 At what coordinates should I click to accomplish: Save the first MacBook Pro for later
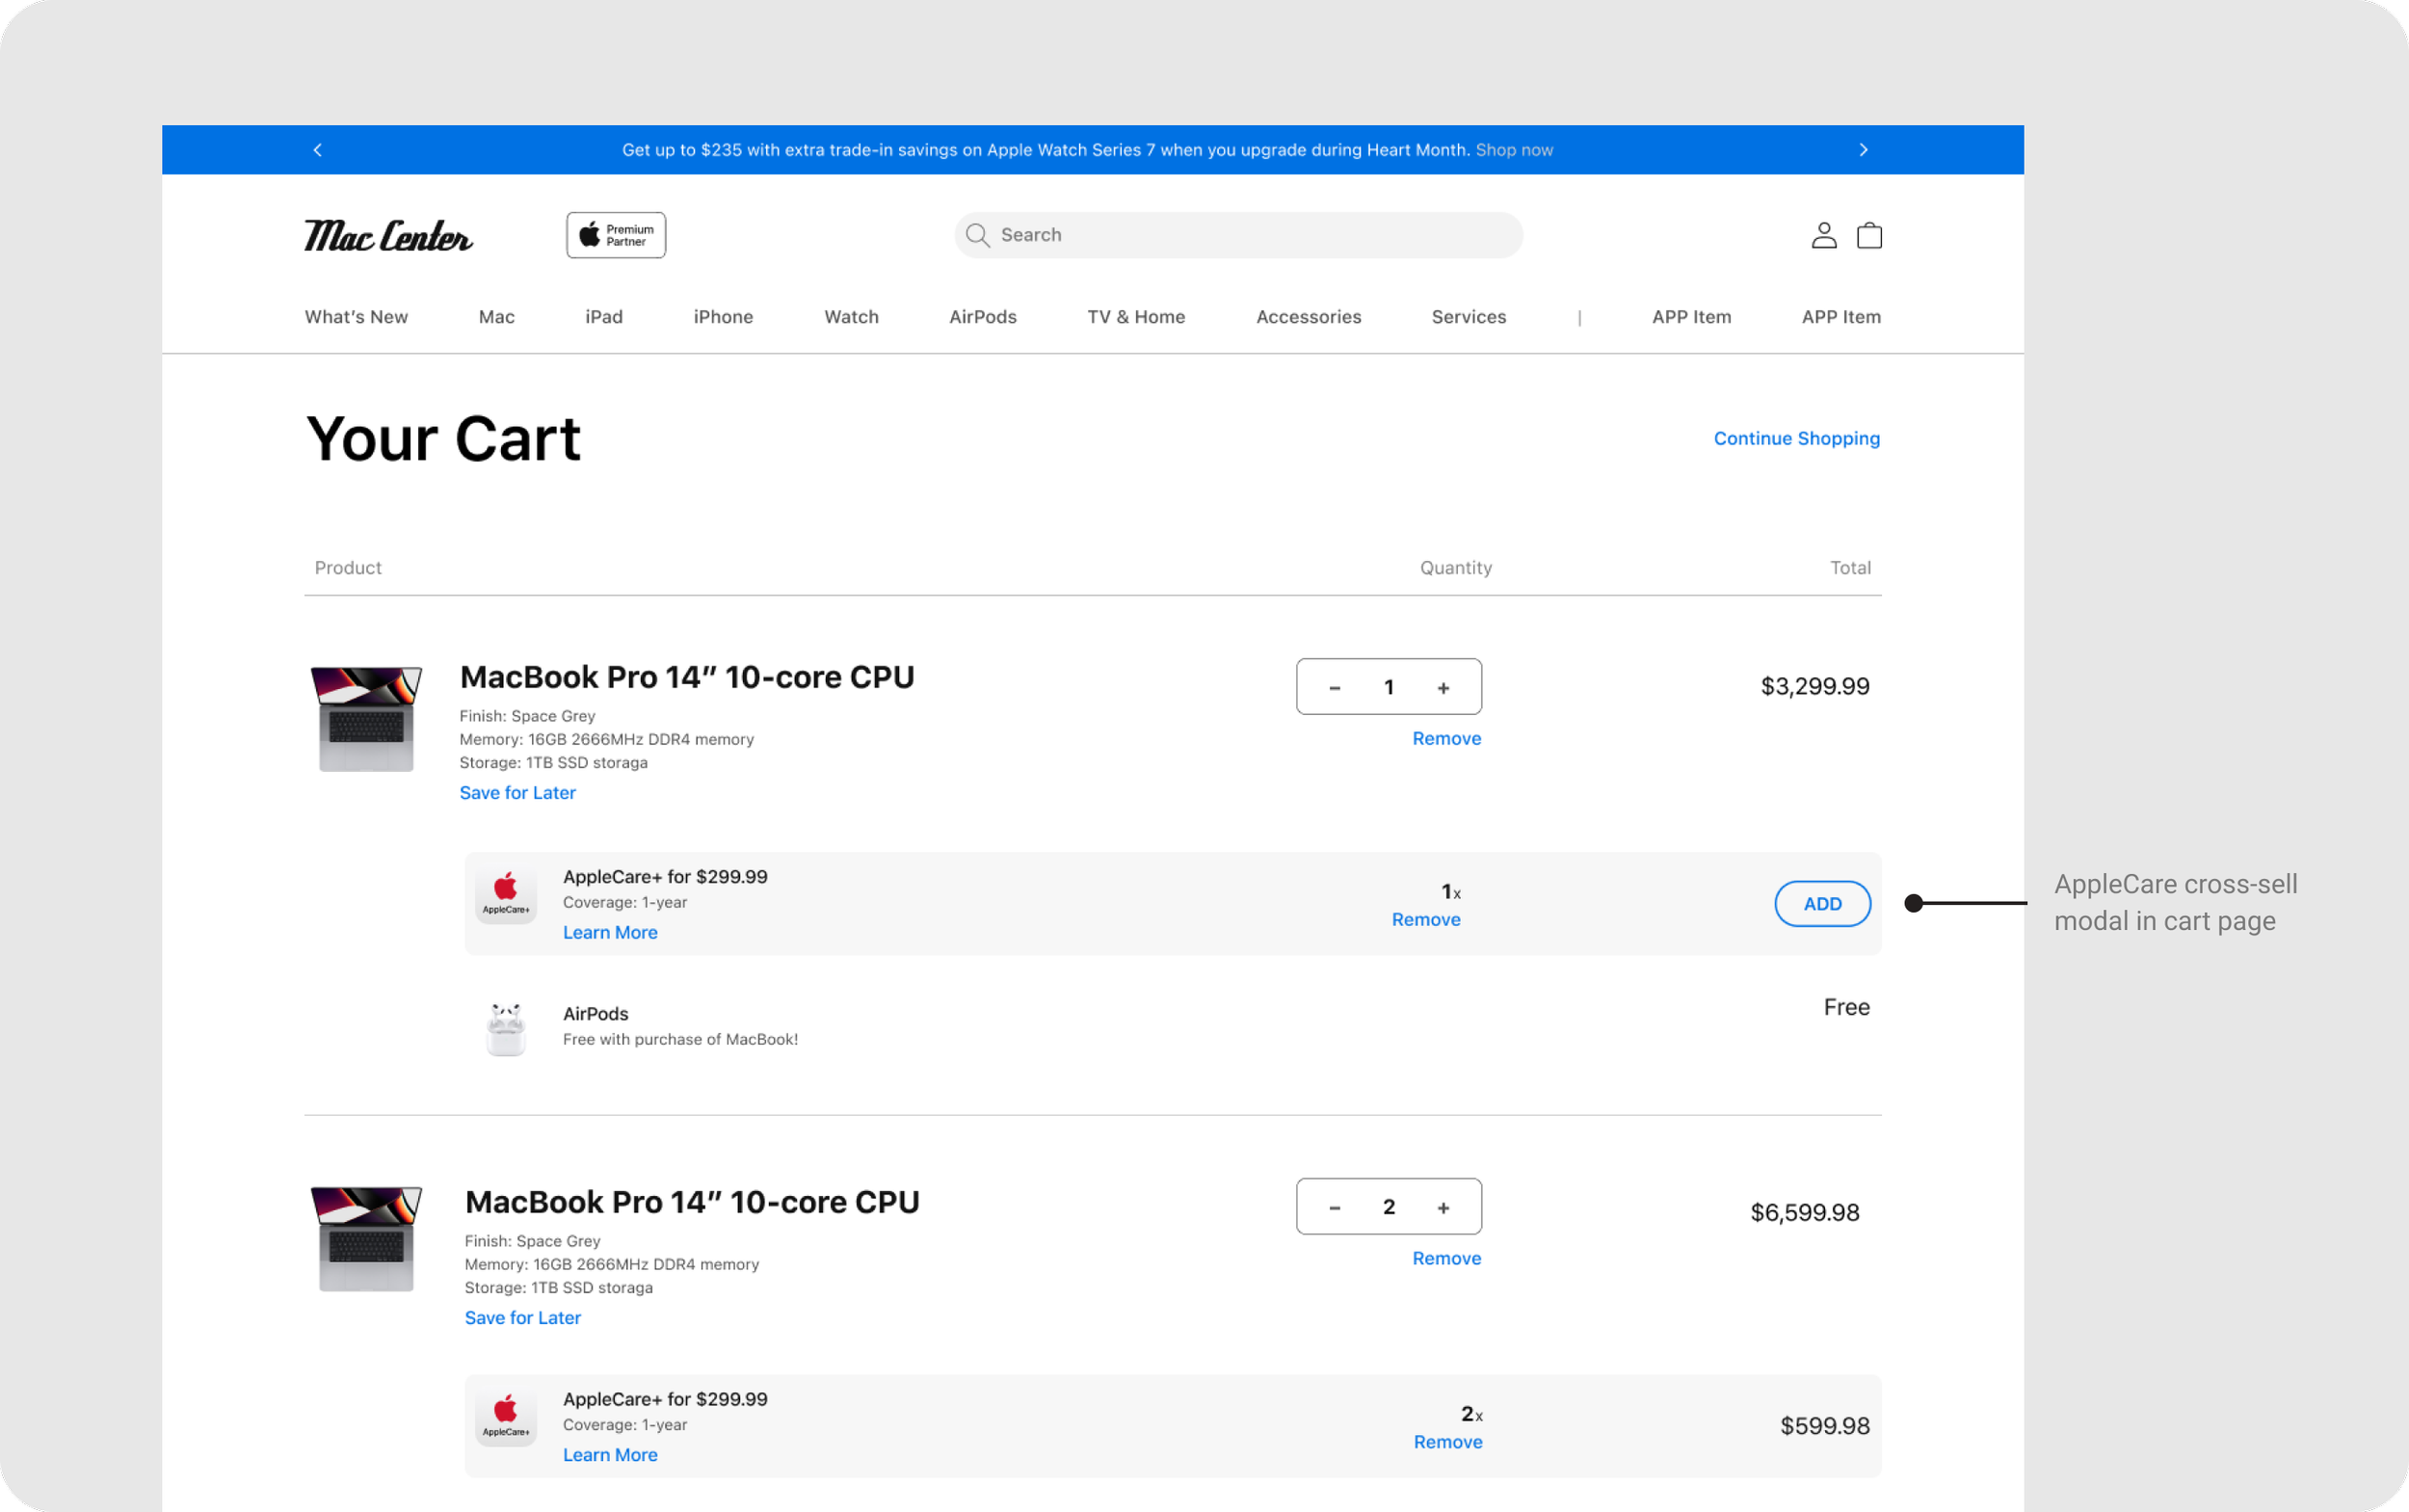point(517,793)
